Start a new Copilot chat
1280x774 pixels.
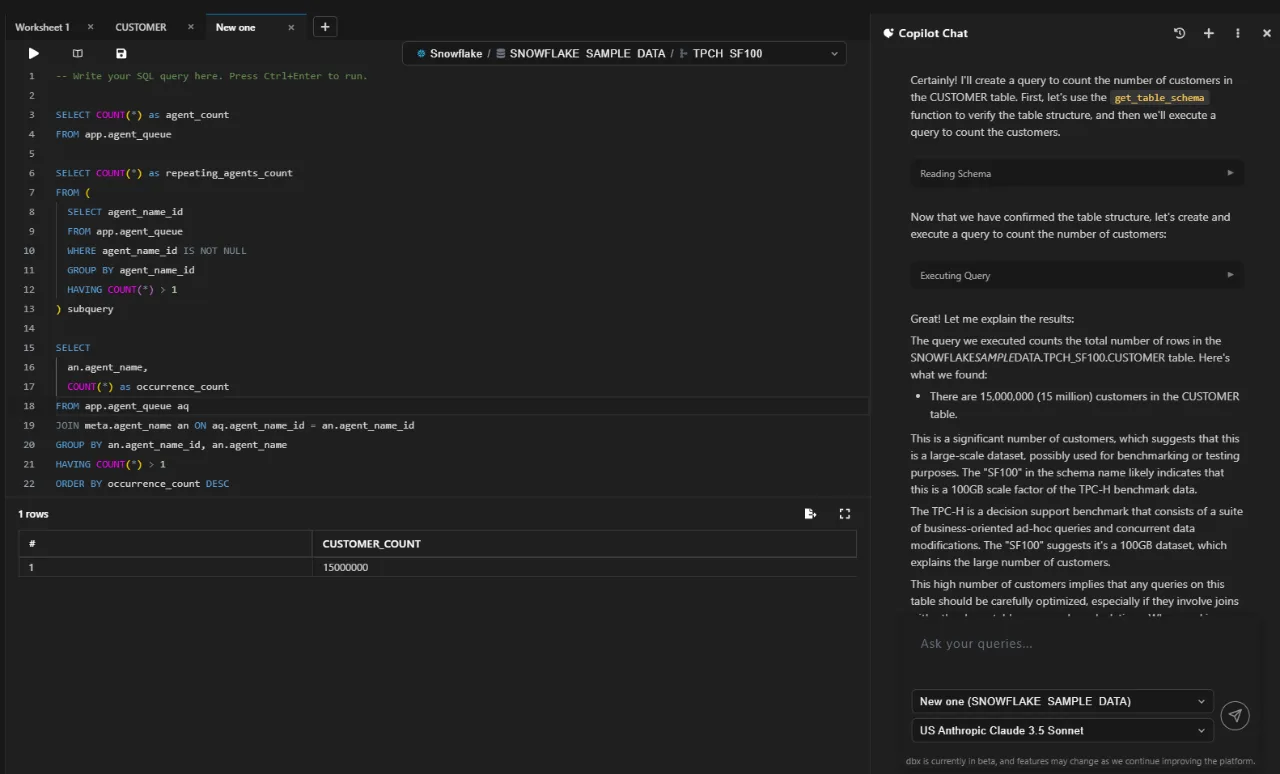click(1208, 33)
